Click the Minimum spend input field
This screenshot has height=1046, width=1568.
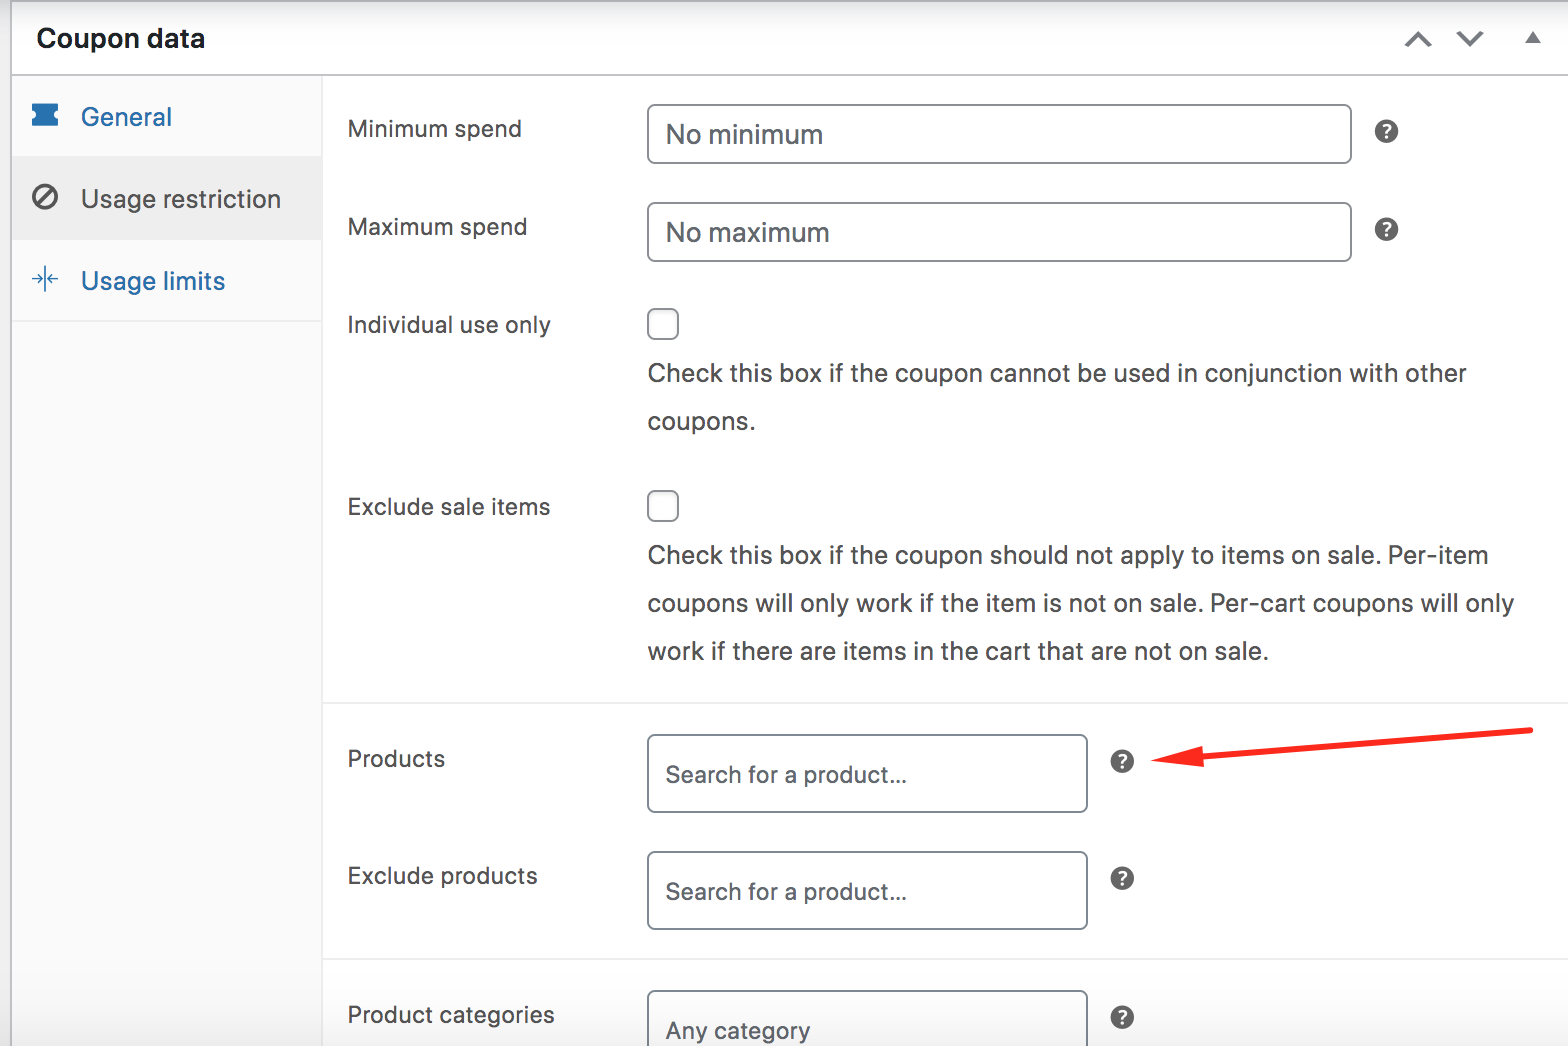point(999,134)
